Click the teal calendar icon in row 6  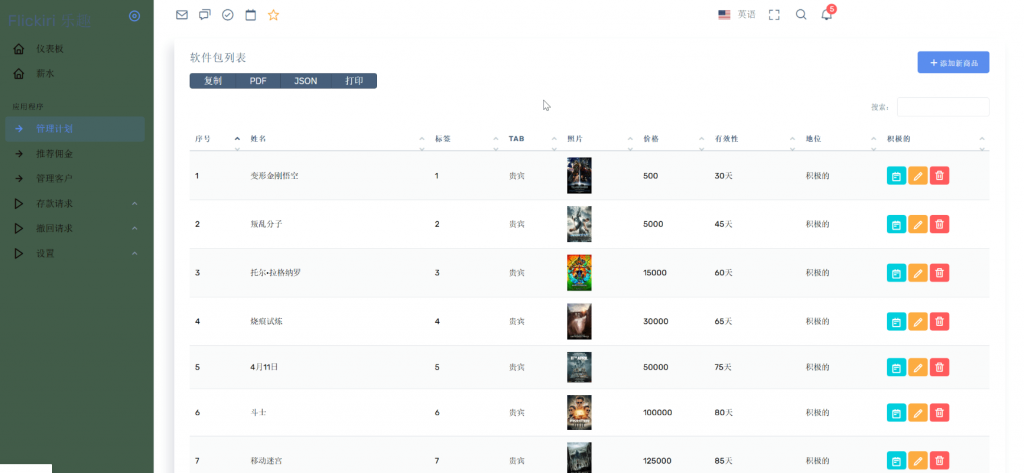pos(897,413)
